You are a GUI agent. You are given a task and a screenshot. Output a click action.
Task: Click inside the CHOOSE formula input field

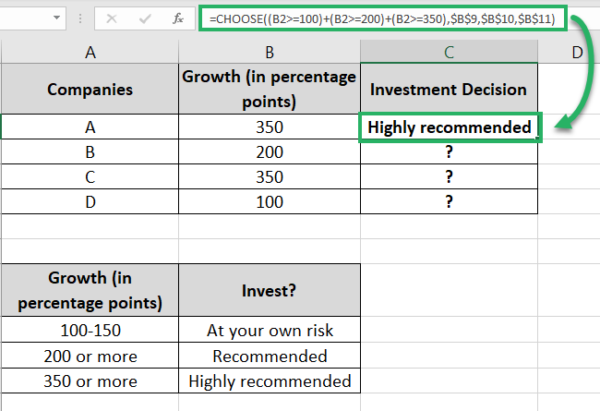pyautogui.click(x=383, y=18)
